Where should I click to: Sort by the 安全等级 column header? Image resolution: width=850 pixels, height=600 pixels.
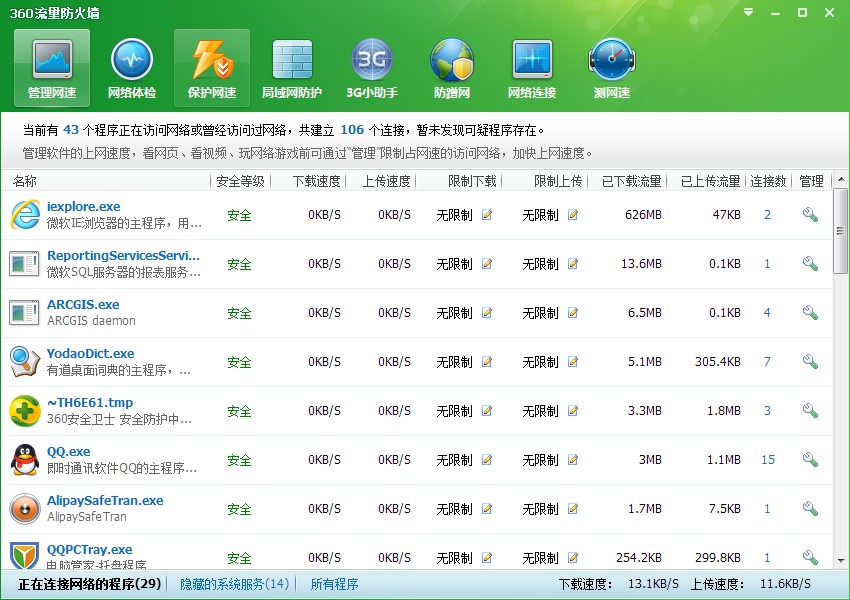240,181
